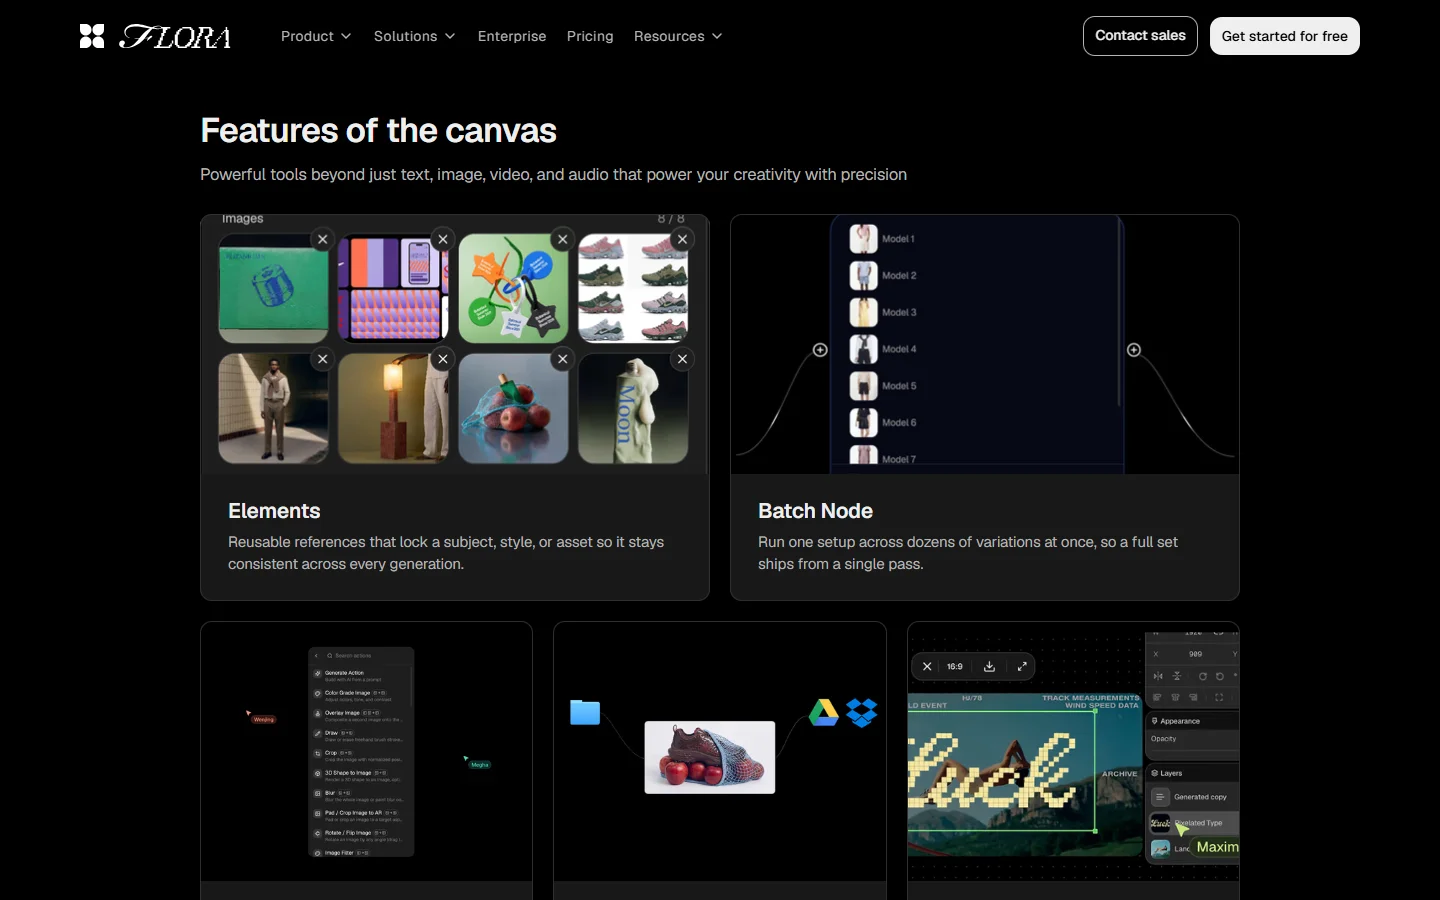Click Get started for free button
The height and width of the screenshot is (900, 1440).
1285,36
